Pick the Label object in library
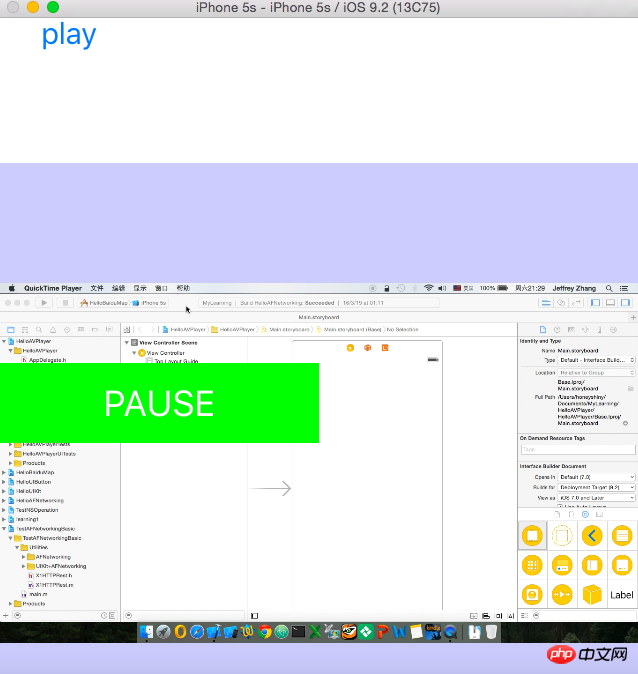 pos(622,595)
